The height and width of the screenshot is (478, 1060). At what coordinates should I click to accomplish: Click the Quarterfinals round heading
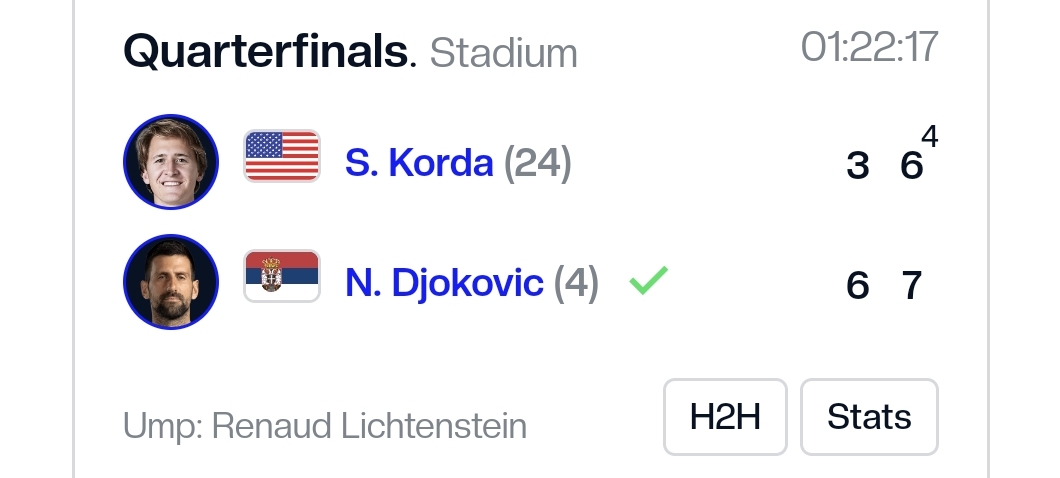tap(268, 51)
